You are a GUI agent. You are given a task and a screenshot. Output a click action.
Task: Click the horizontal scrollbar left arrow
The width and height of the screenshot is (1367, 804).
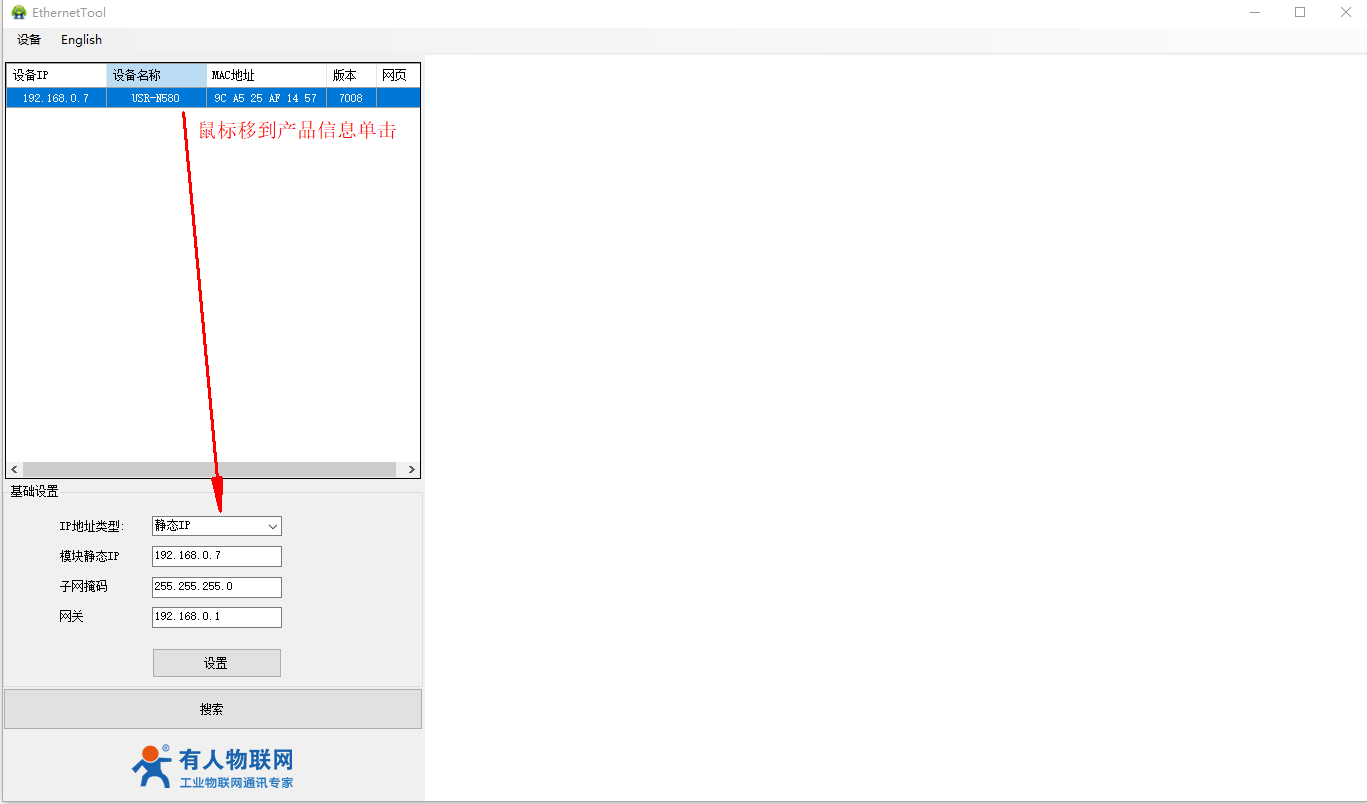pyautogui.click(x=14, y=469)
